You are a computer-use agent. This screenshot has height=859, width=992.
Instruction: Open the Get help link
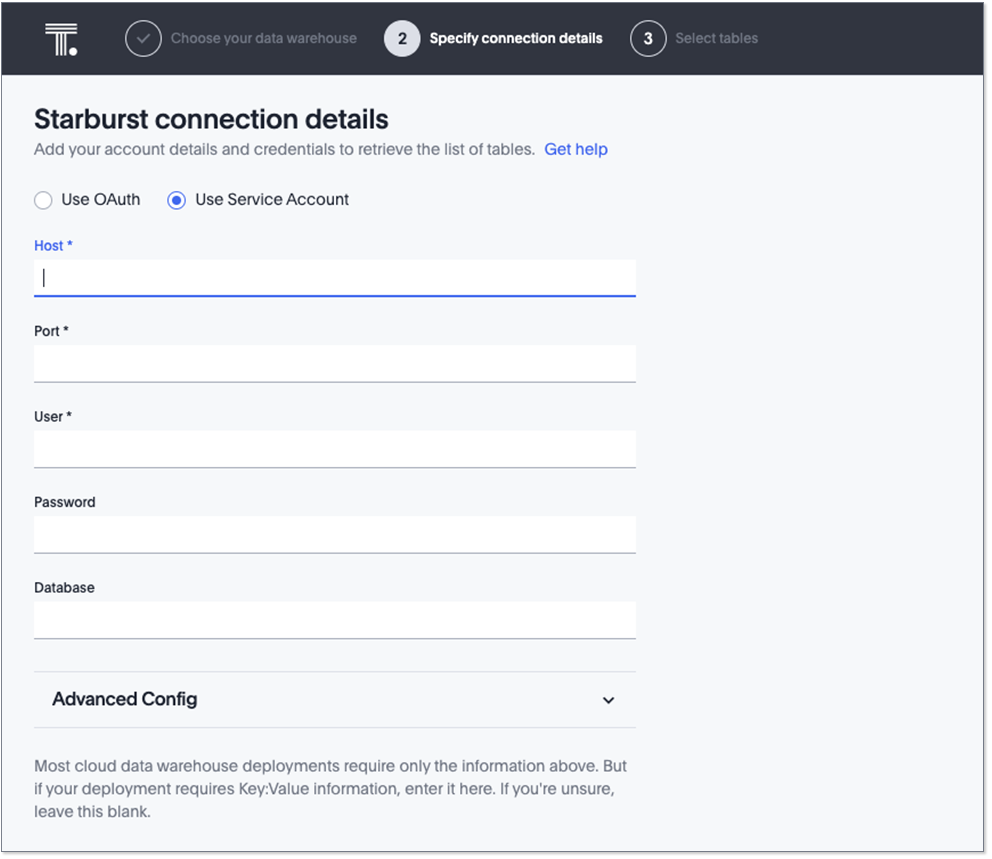coord(576,150)
